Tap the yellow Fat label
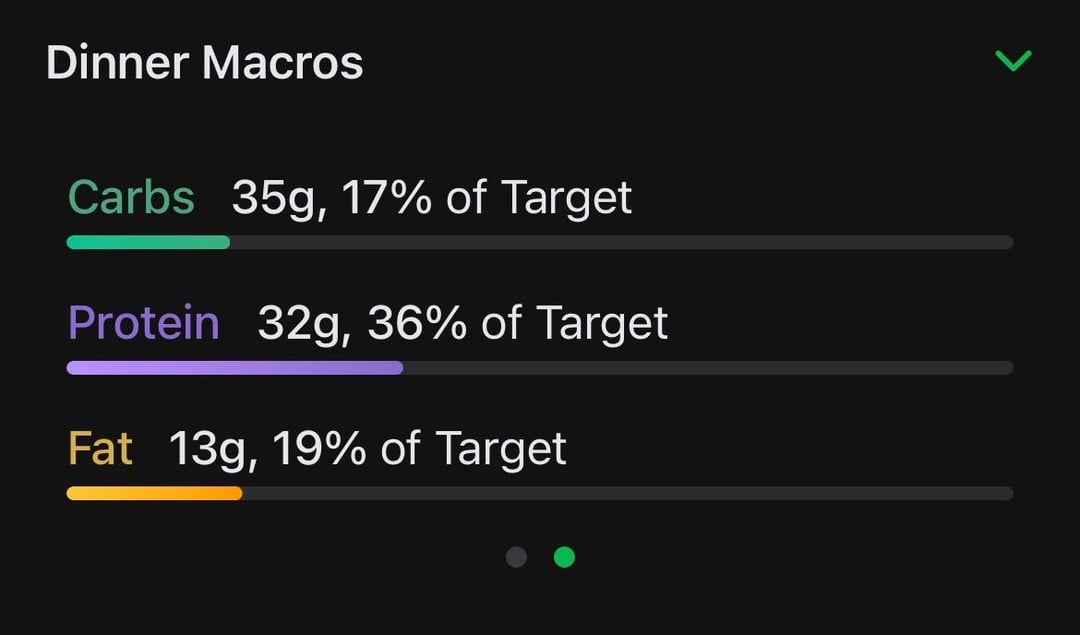1080x635 pixels. click(x=100, y=449)
